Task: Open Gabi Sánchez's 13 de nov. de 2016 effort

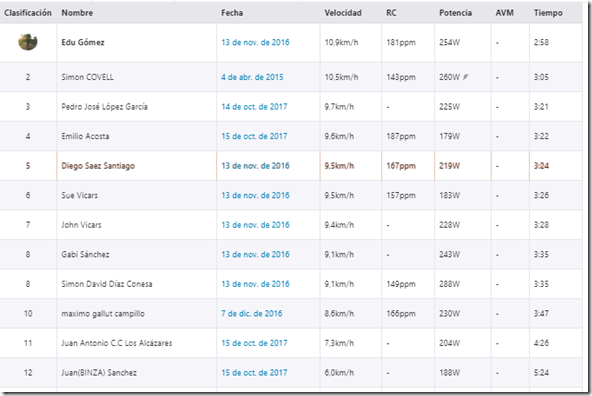Action: (255, 254)
